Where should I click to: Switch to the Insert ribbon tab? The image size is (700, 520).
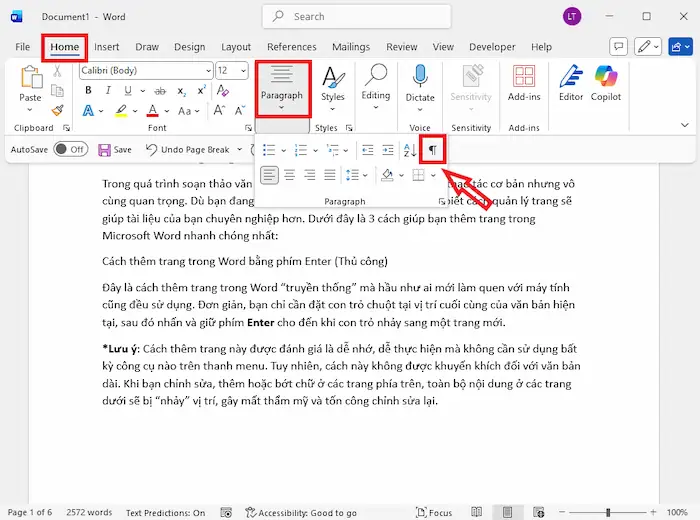(107, 47)
